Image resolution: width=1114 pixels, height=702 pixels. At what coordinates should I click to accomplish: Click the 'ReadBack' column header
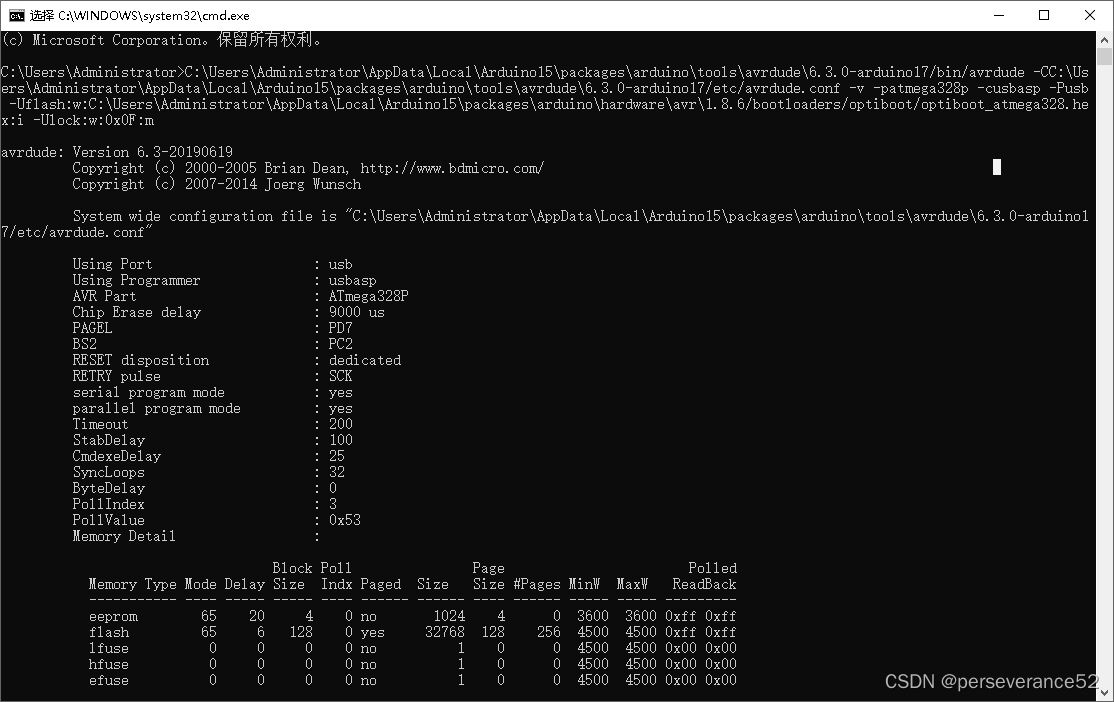pos(704,584)
